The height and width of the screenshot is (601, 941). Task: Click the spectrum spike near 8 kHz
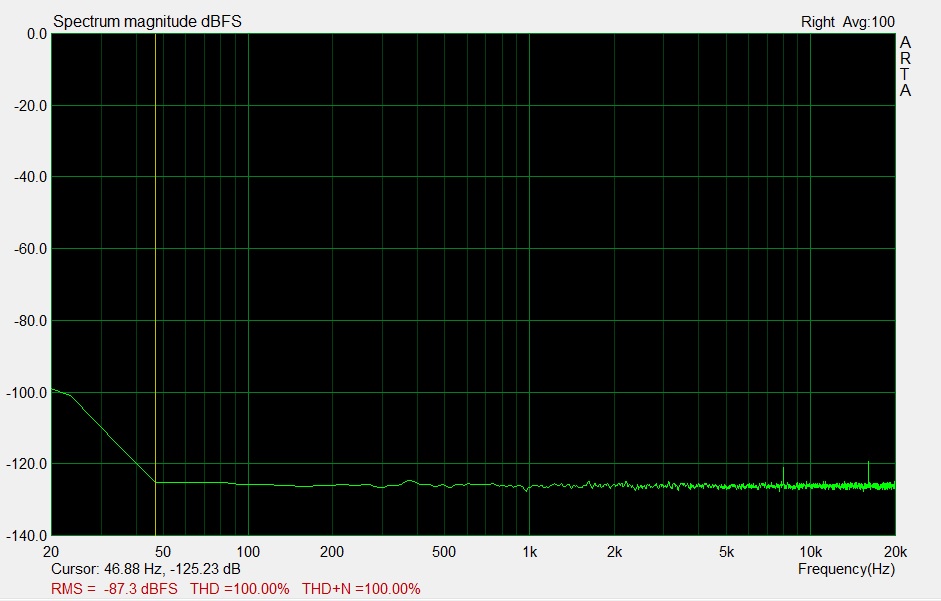point(783,476)
